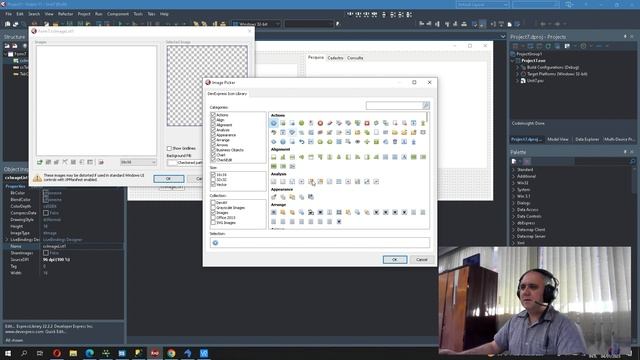This screenshot has width=640, height=360.
Task: Open image size dropdown in image list editor
Action: 138,162
